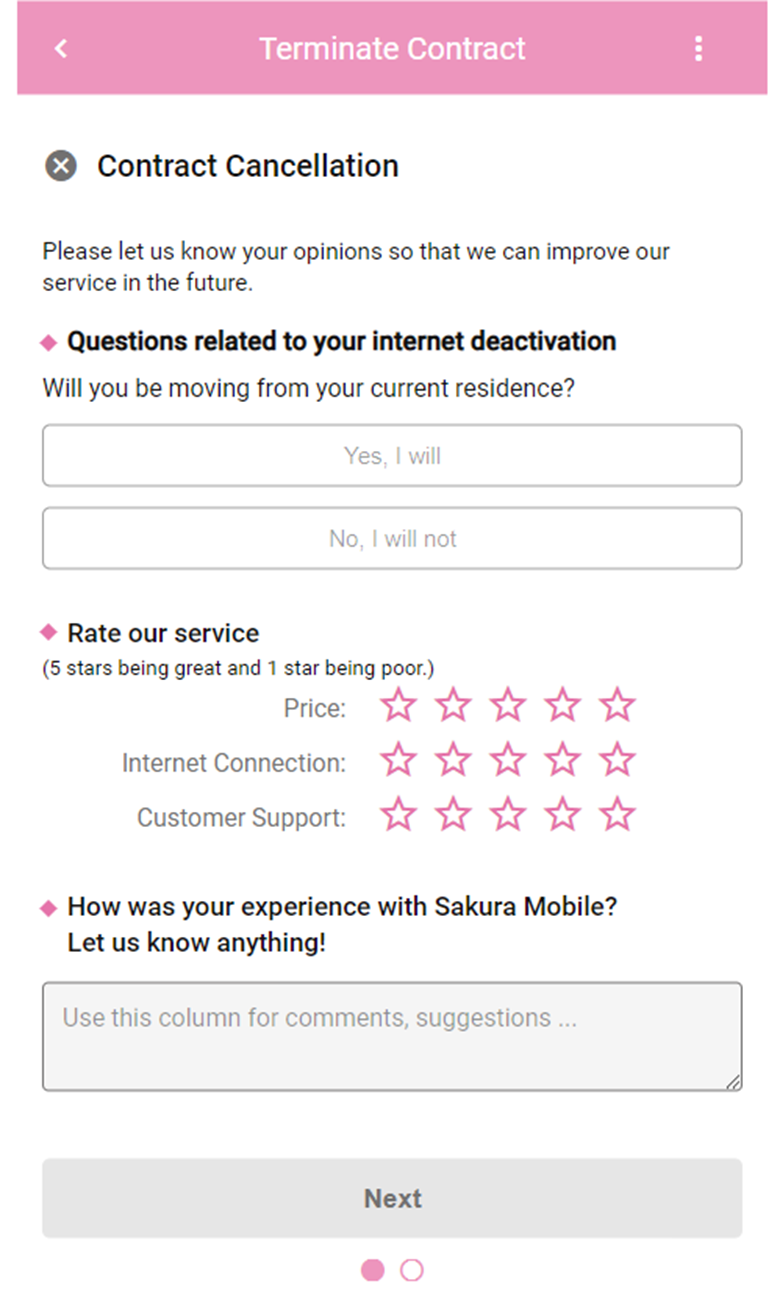Viewport: 780px width, 1292px height.
Task: Open the three-dot overflow menu
Action: point(698,48)
